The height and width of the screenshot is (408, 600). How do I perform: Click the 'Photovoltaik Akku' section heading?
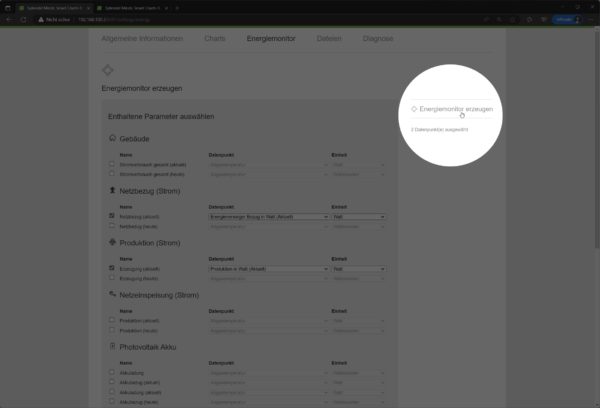tap(148, 348)
